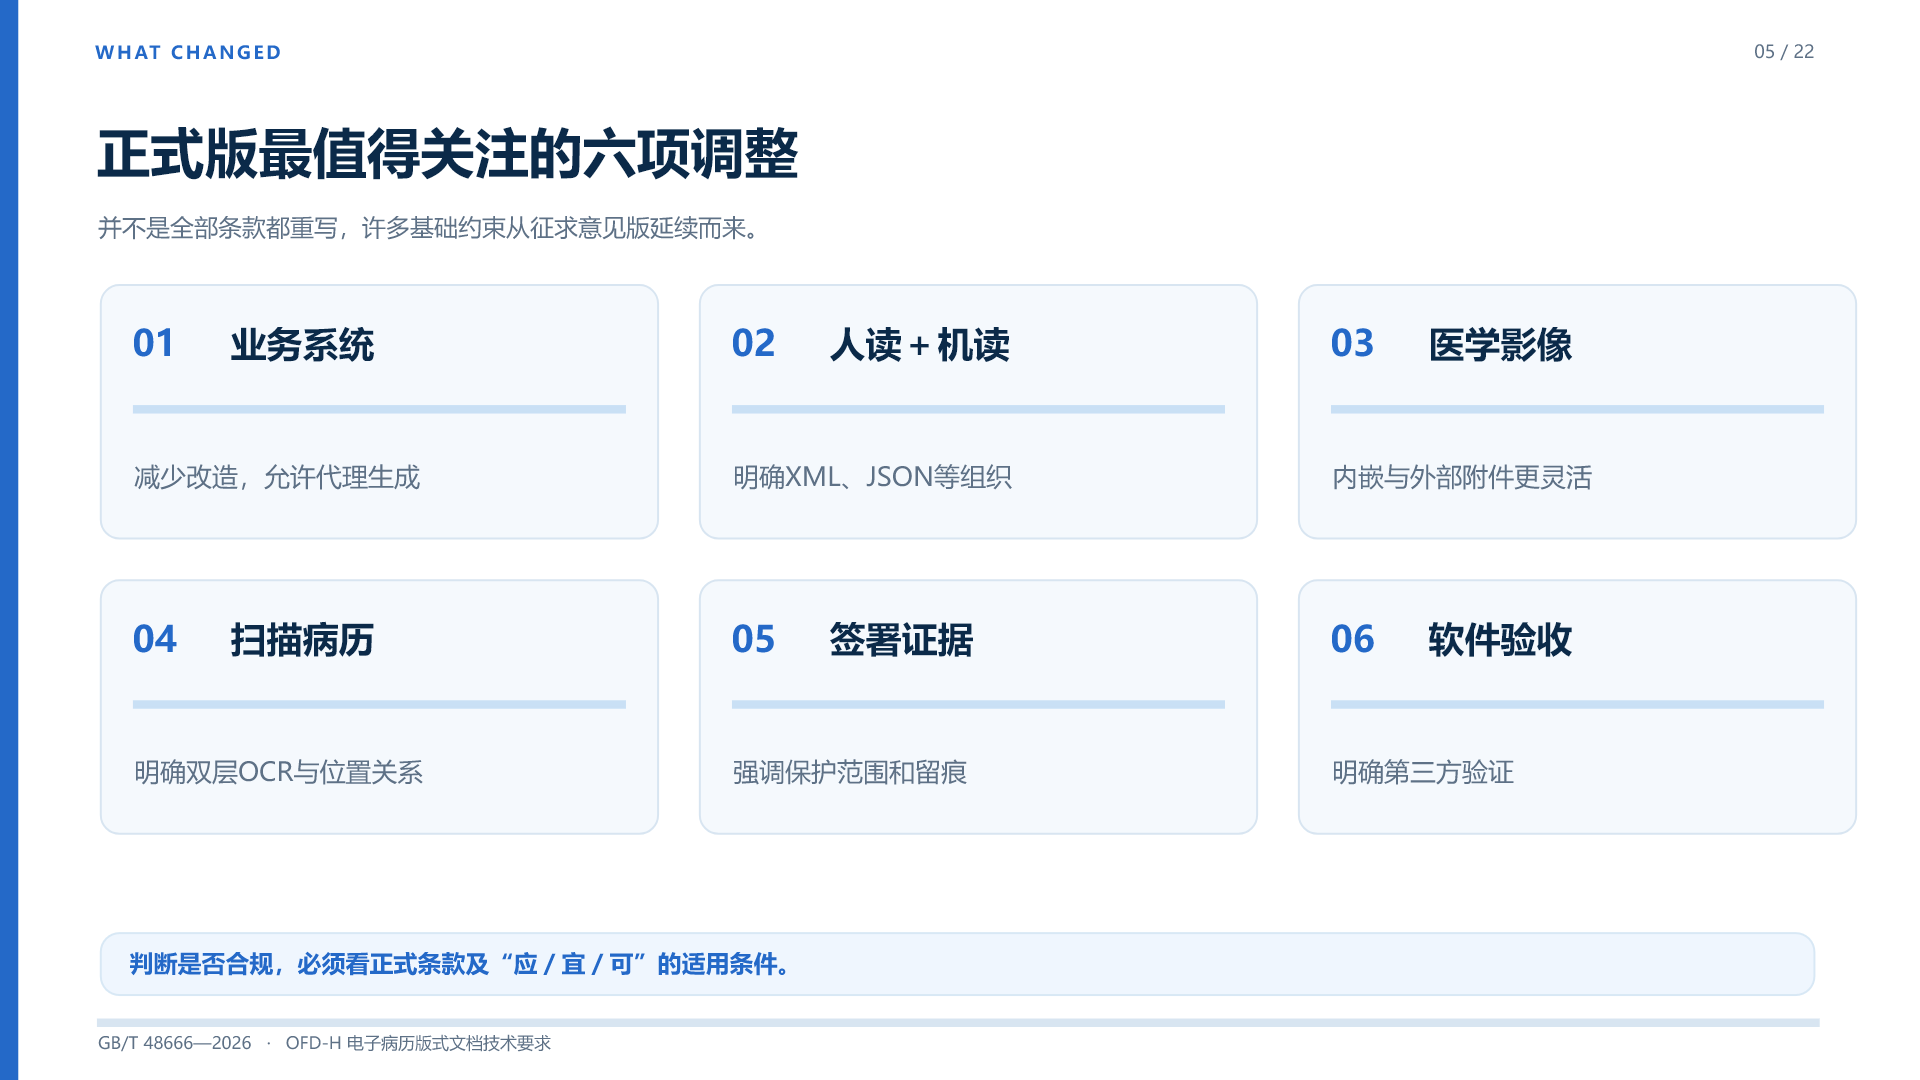
Task: Click the description 明确第三方验证
Action: 1422,772
